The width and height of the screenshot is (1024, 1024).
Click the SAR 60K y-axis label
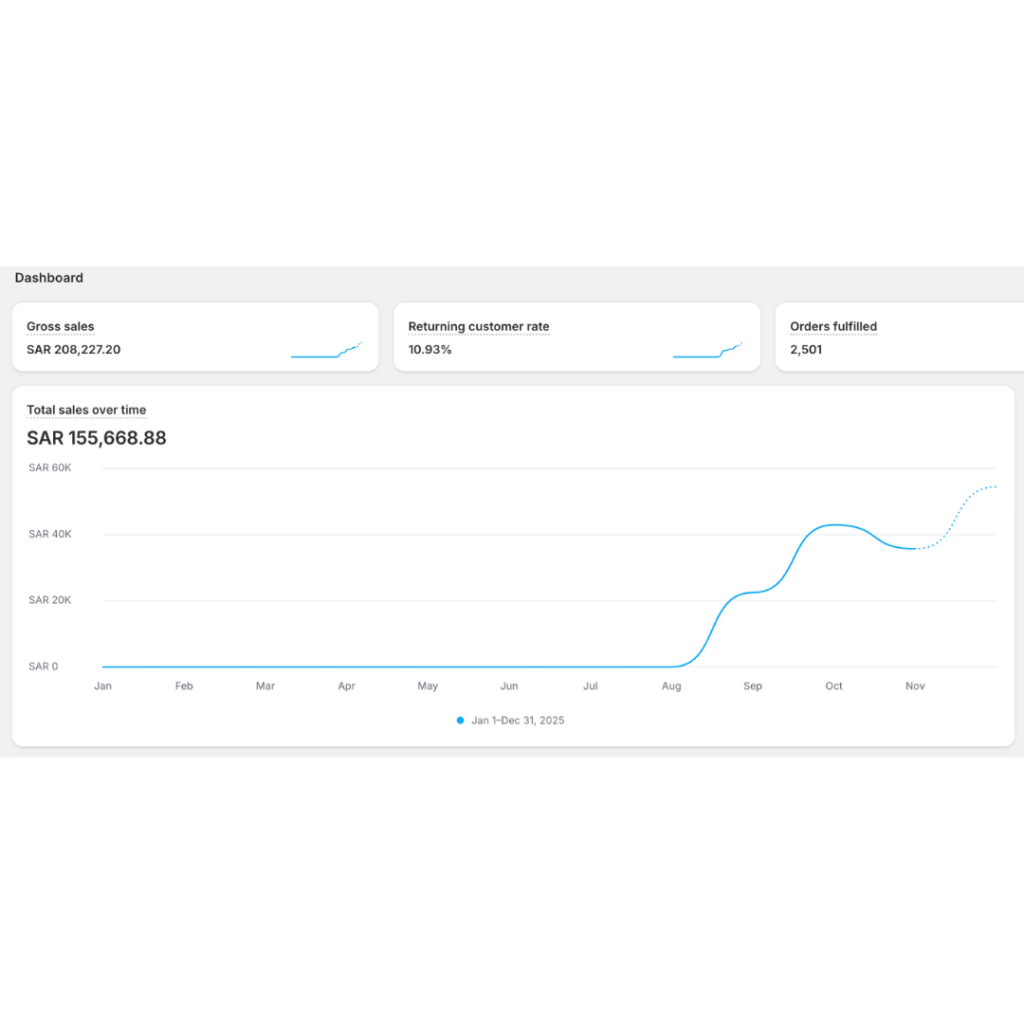(50, 468)
